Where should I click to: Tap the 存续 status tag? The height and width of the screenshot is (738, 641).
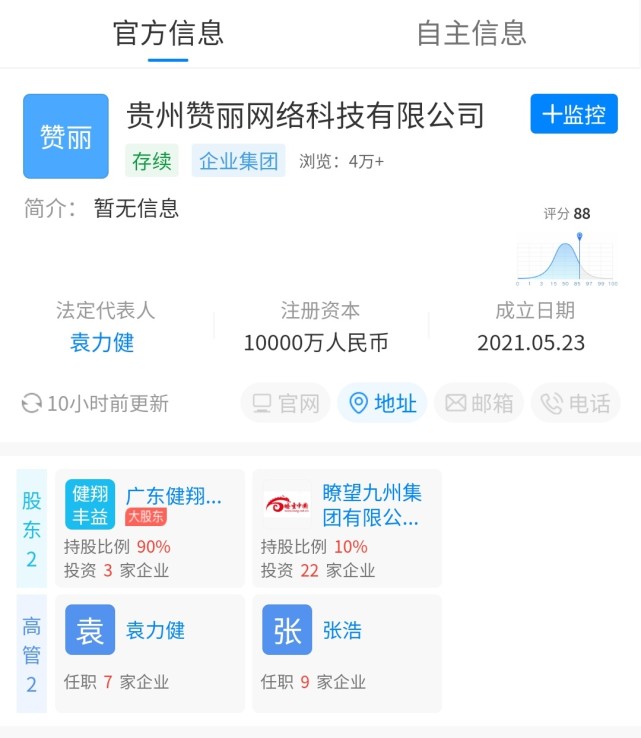click(152, 161)
